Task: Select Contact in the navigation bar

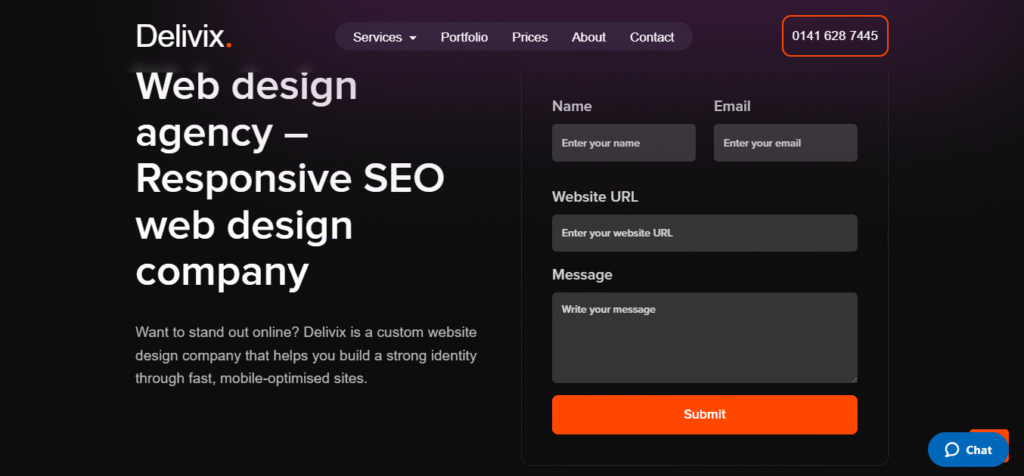Action: coord(652,37)
